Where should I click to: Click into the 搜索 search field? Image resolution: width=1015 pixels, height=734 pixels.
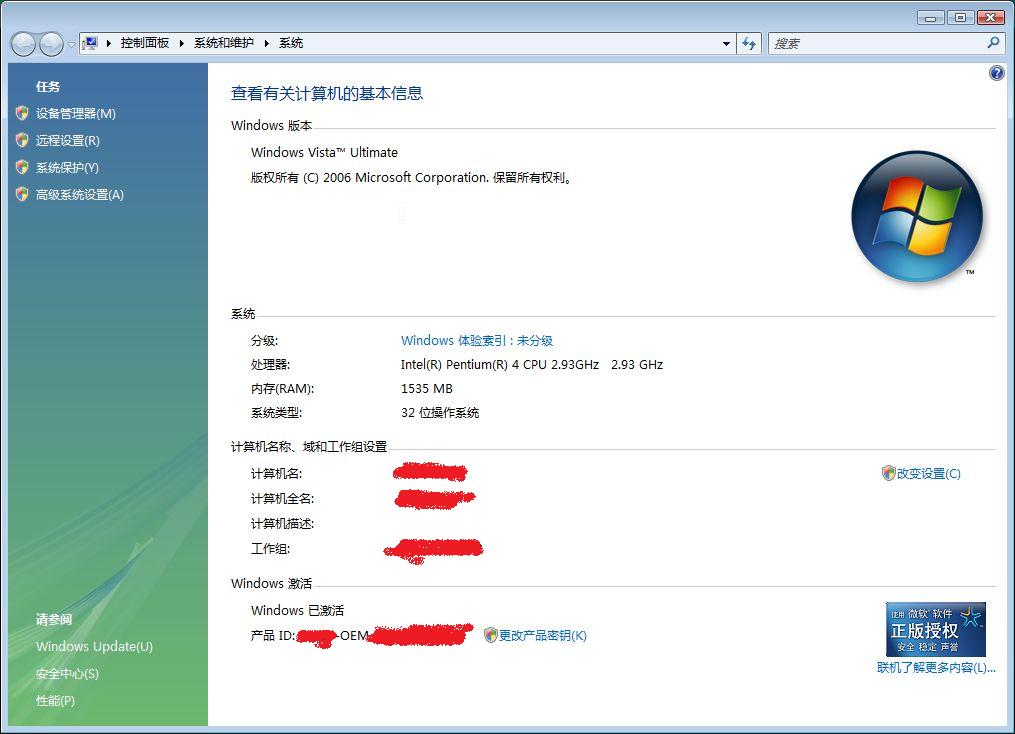[x=875, y=44]
